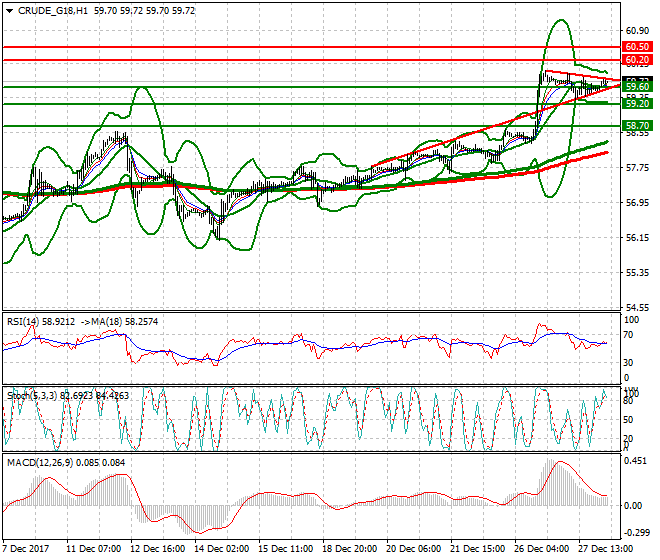Select the red 60.50 price level tag
Screen dimensions: 660x560
tap(637, 47)
